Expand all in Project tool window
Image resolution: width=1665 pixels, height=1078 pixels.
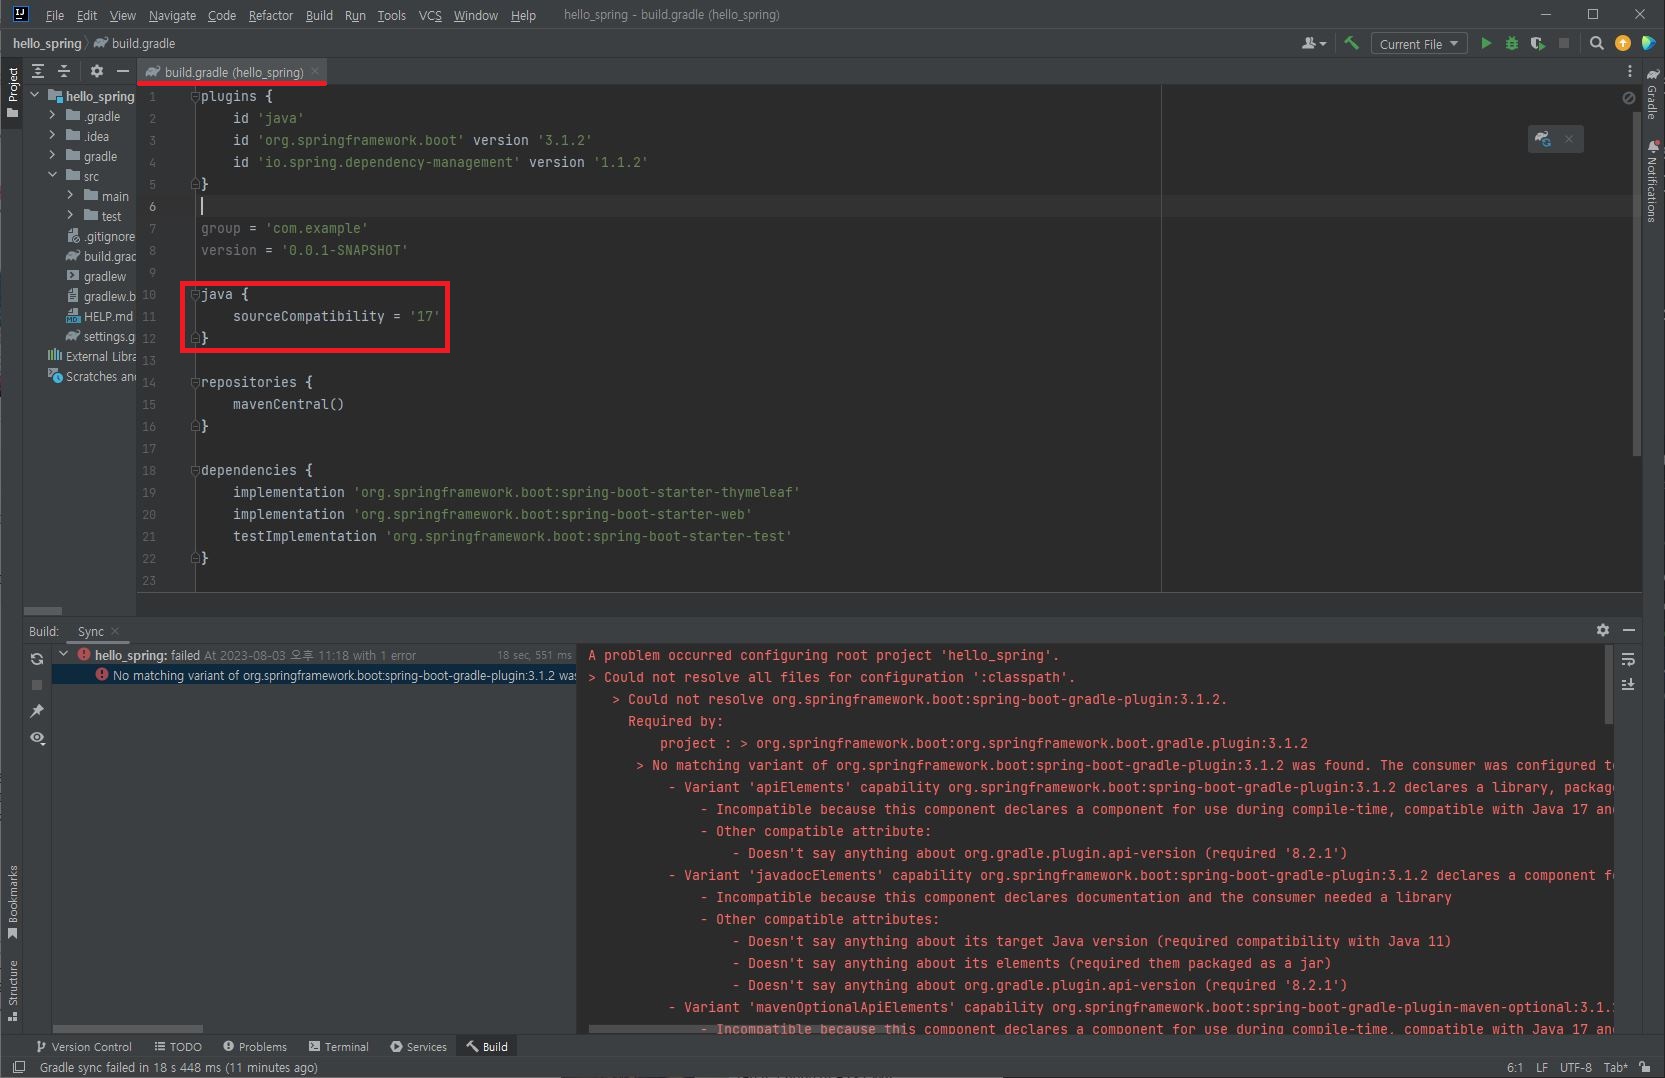click(38, 71)
